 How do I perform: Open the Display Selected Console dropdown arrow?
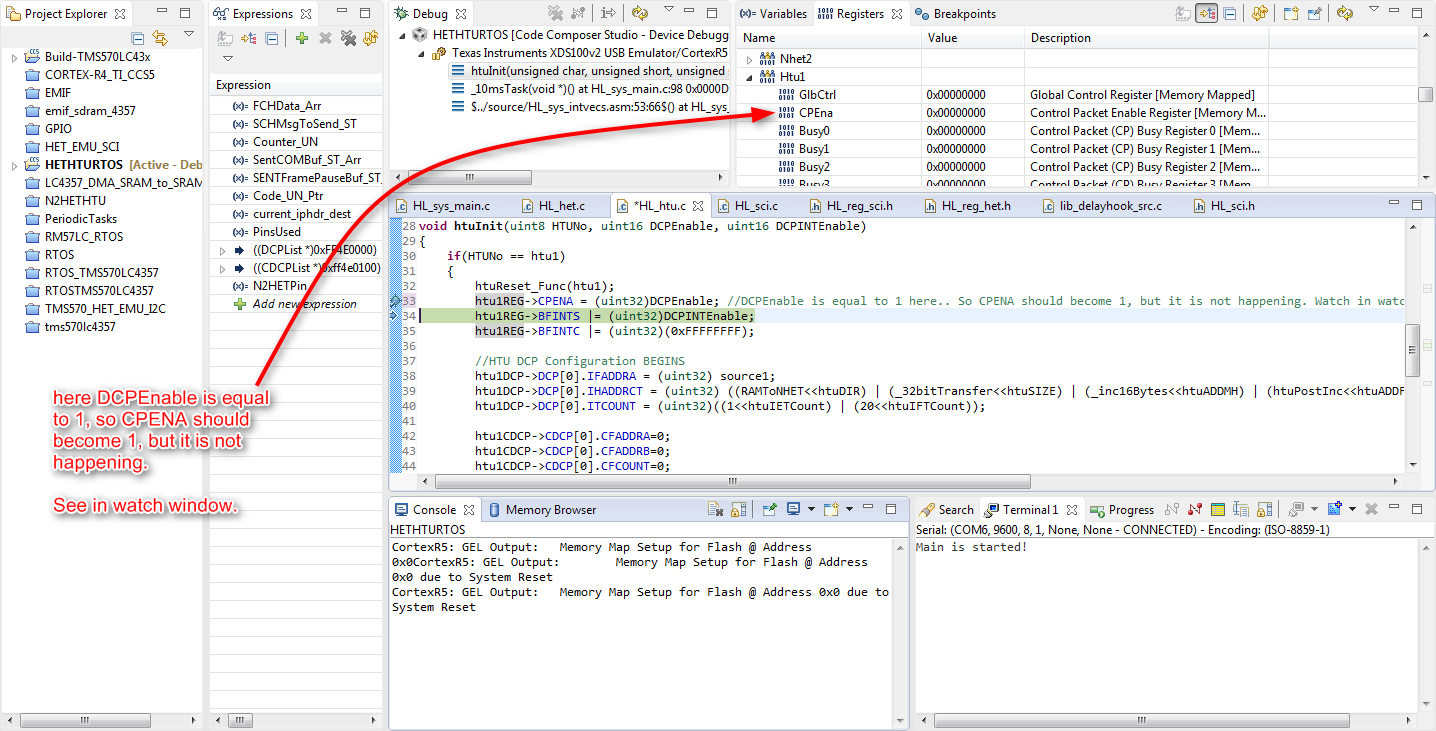[811, 509]
